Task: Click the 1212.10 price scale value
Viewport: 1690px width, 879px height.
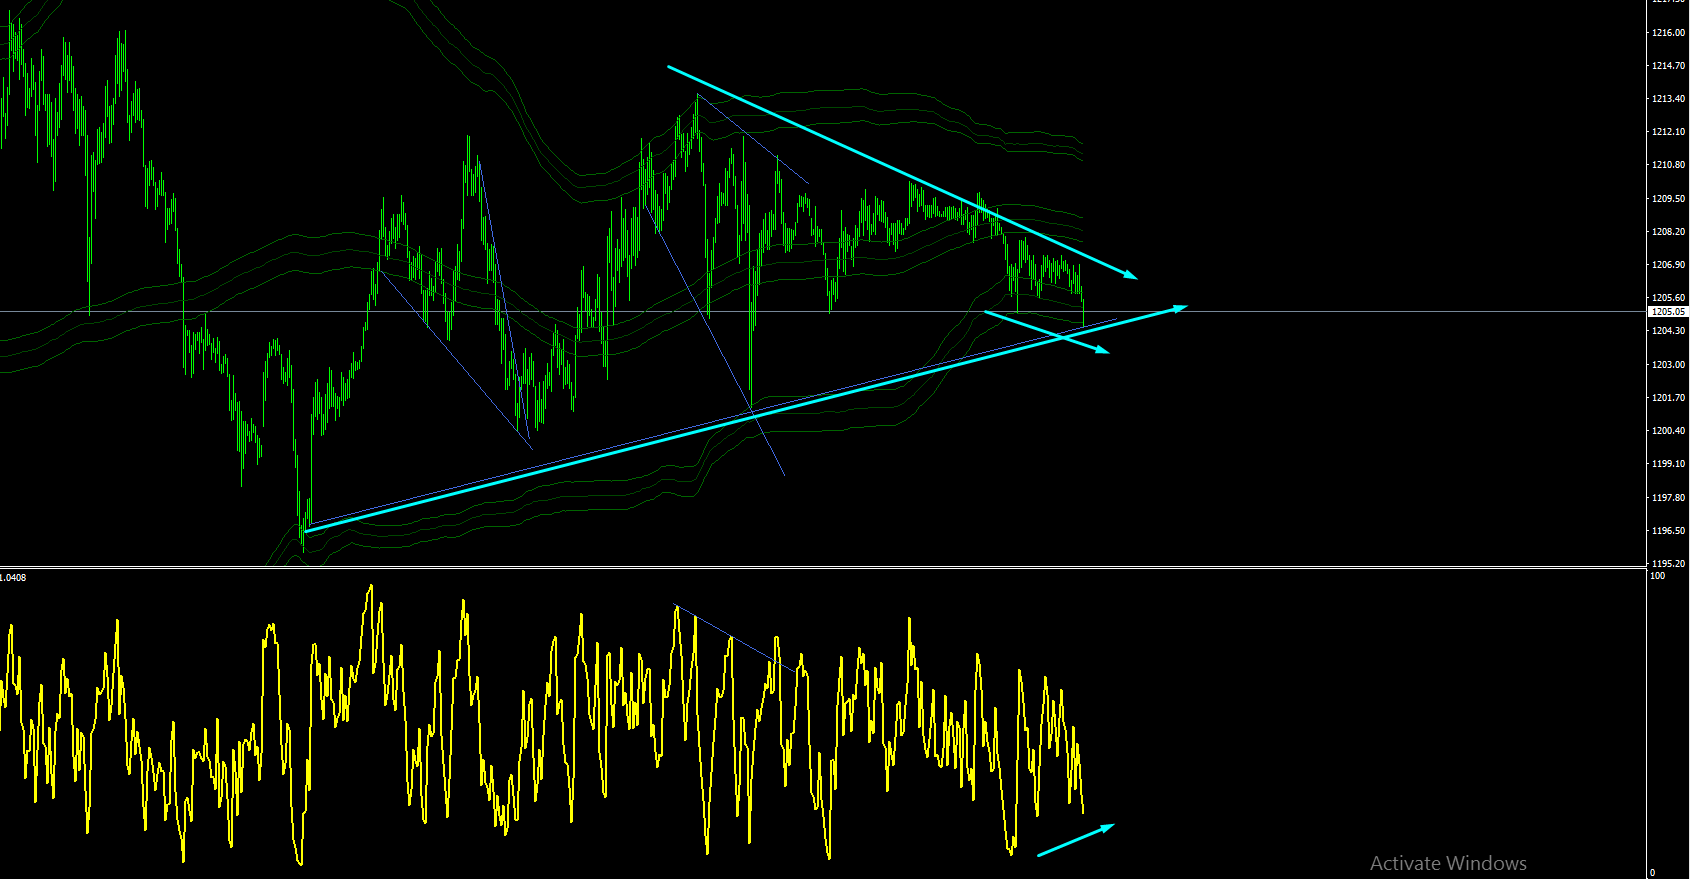Action: pyautogui.click(x=1668, y=132)
